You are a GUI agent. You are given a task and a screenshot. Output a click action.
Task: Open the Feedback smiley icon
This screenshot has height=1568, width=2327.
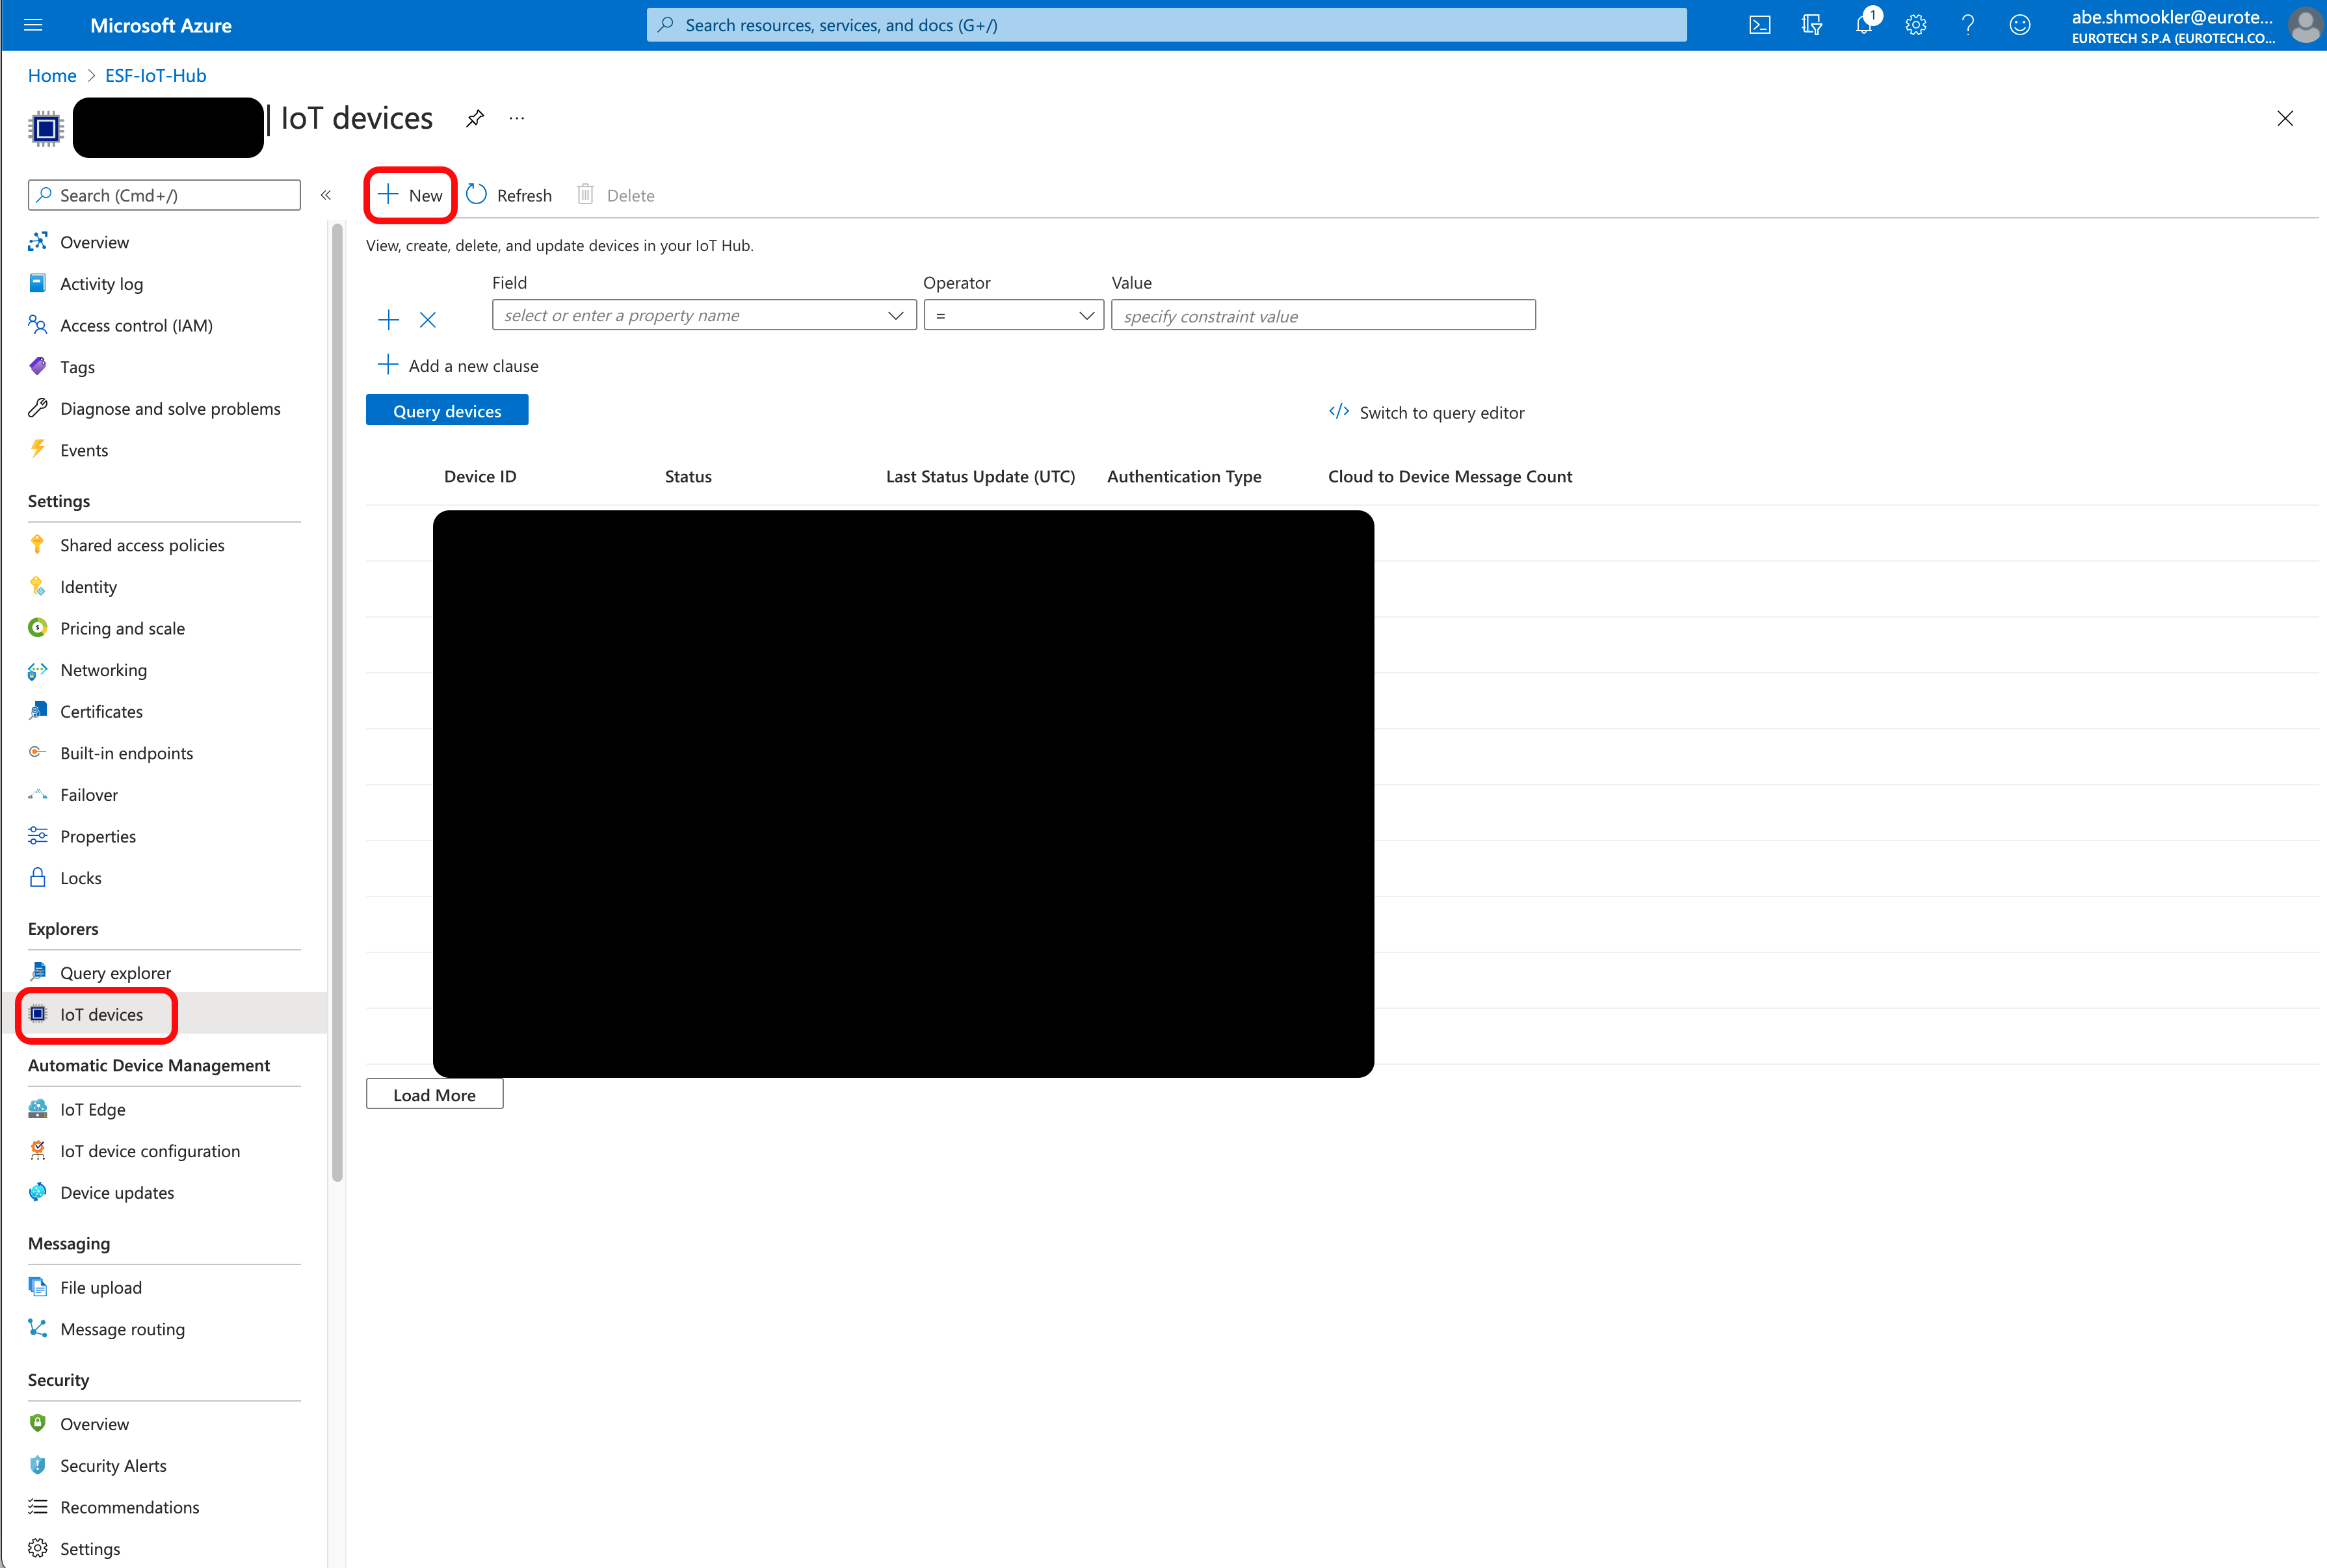pyautogui.click(x=2020, y=25)
